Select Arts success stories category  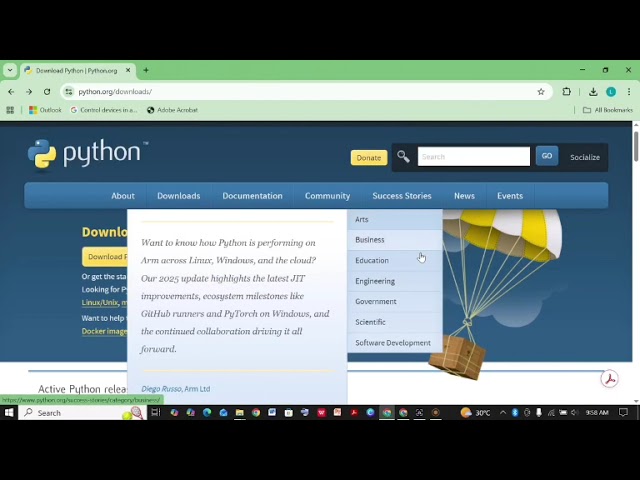pos(395,220)
